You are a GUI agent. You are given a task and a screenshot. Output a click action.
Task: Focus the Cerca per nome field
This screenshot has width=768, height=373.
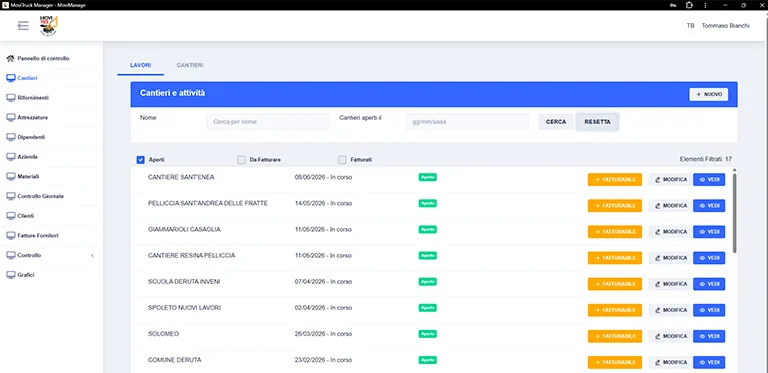click(268, 121)
